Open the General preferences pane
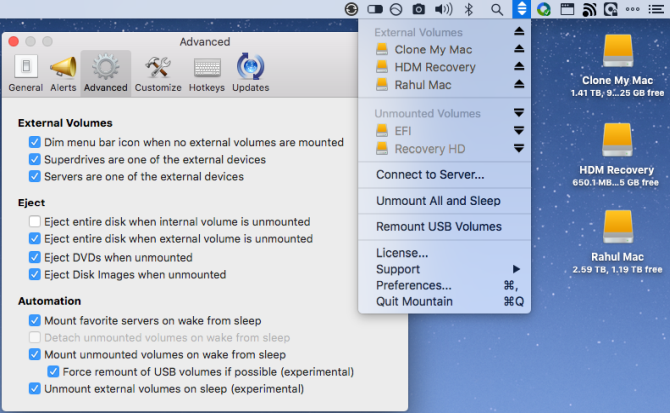The height and width of the screenshot is (413, 670). [x=25, y=72]
